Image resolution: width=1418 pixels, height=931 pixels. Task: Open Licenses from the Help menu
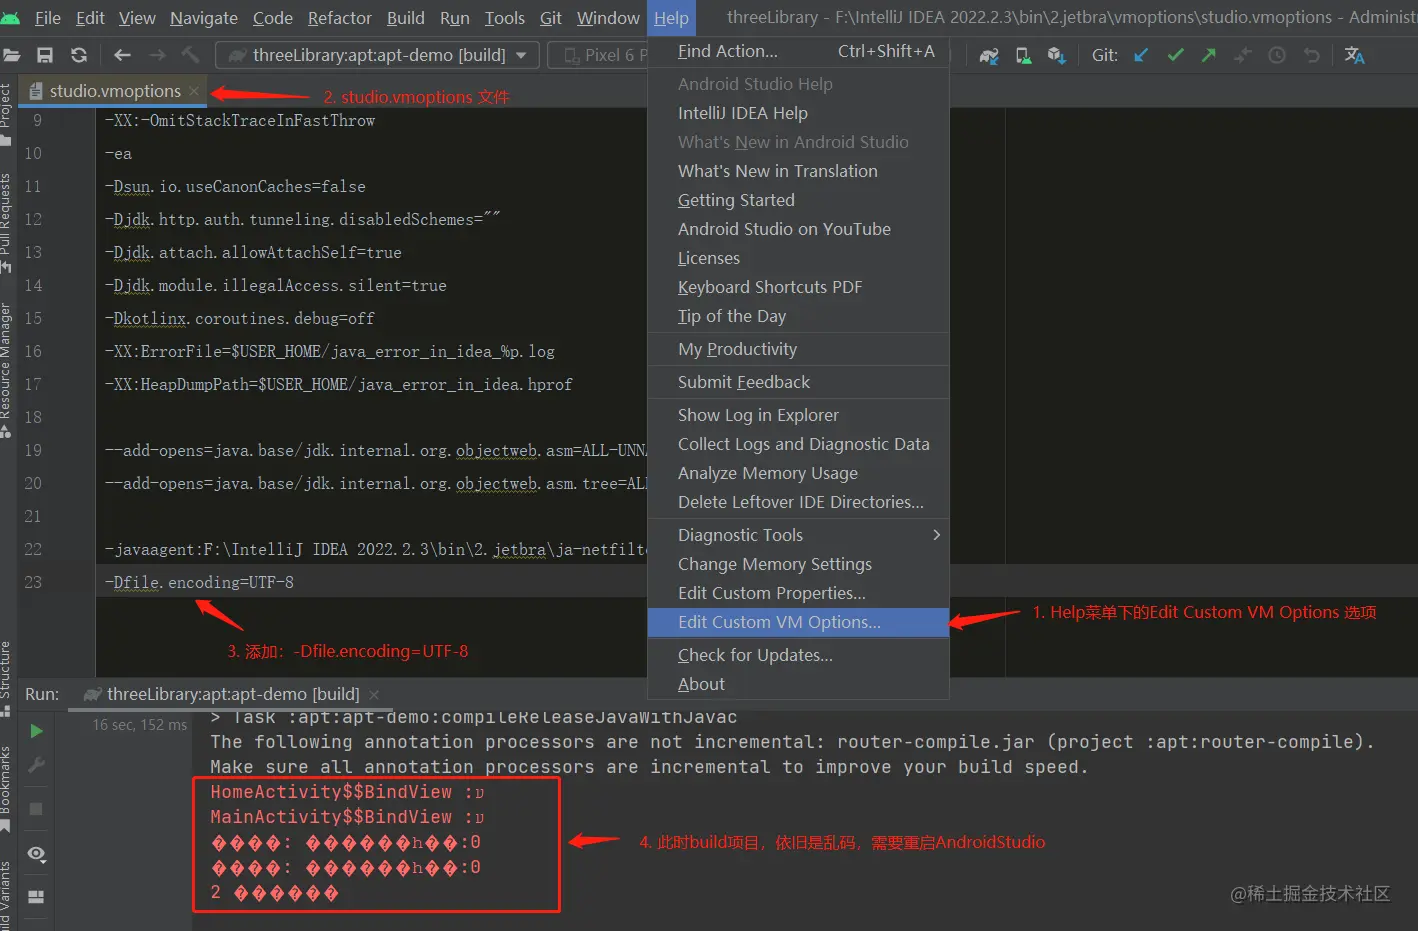pos(798,258)
